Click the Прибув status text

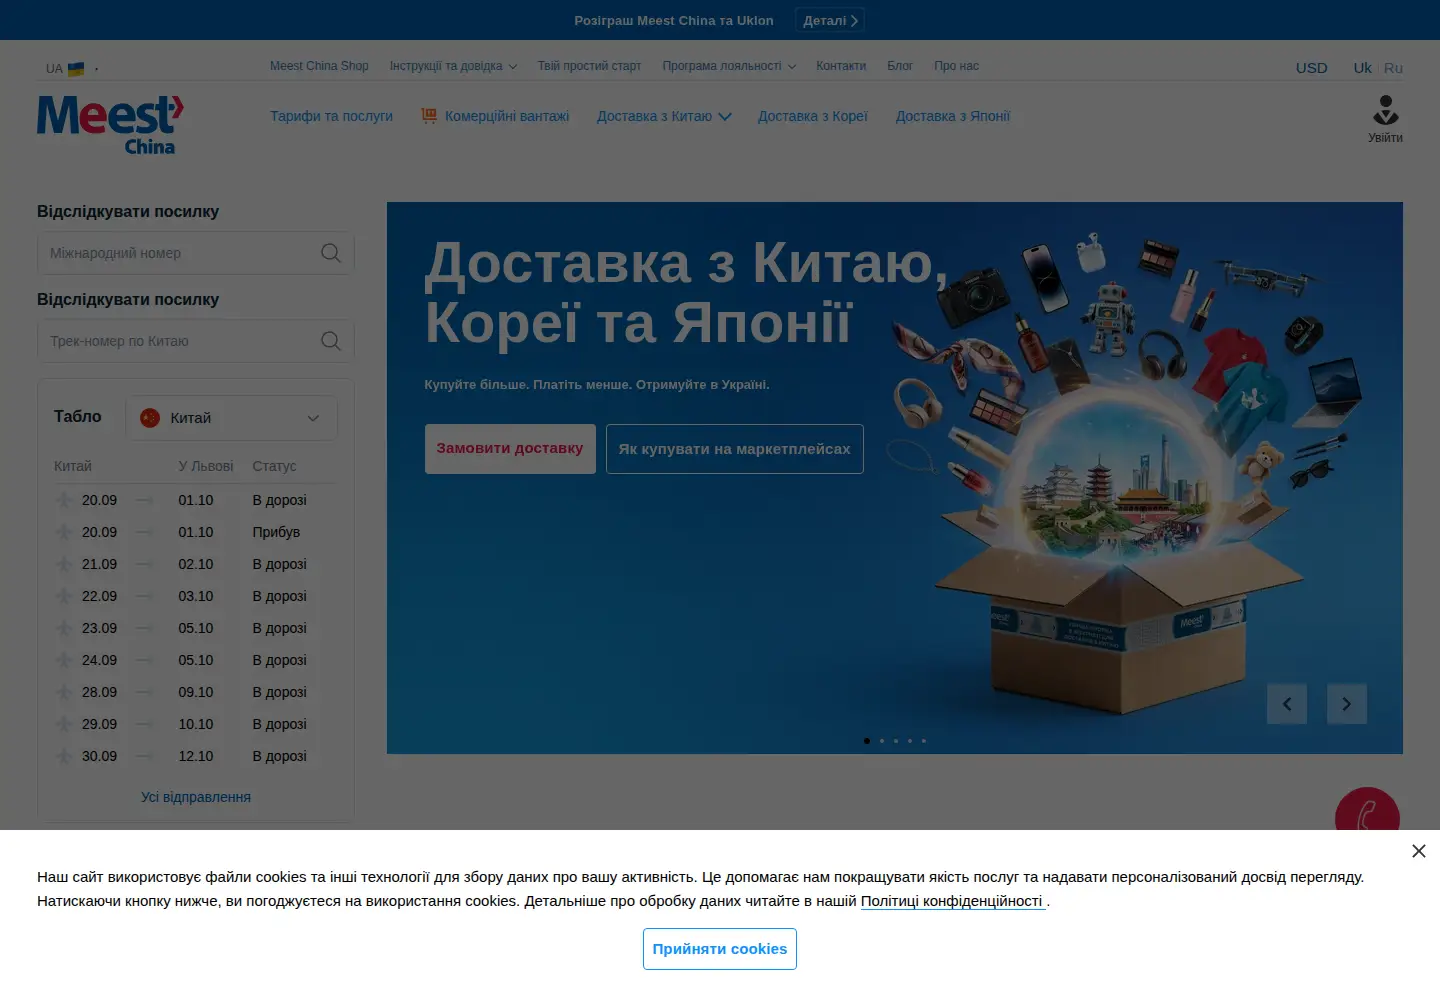coord(276,532)
